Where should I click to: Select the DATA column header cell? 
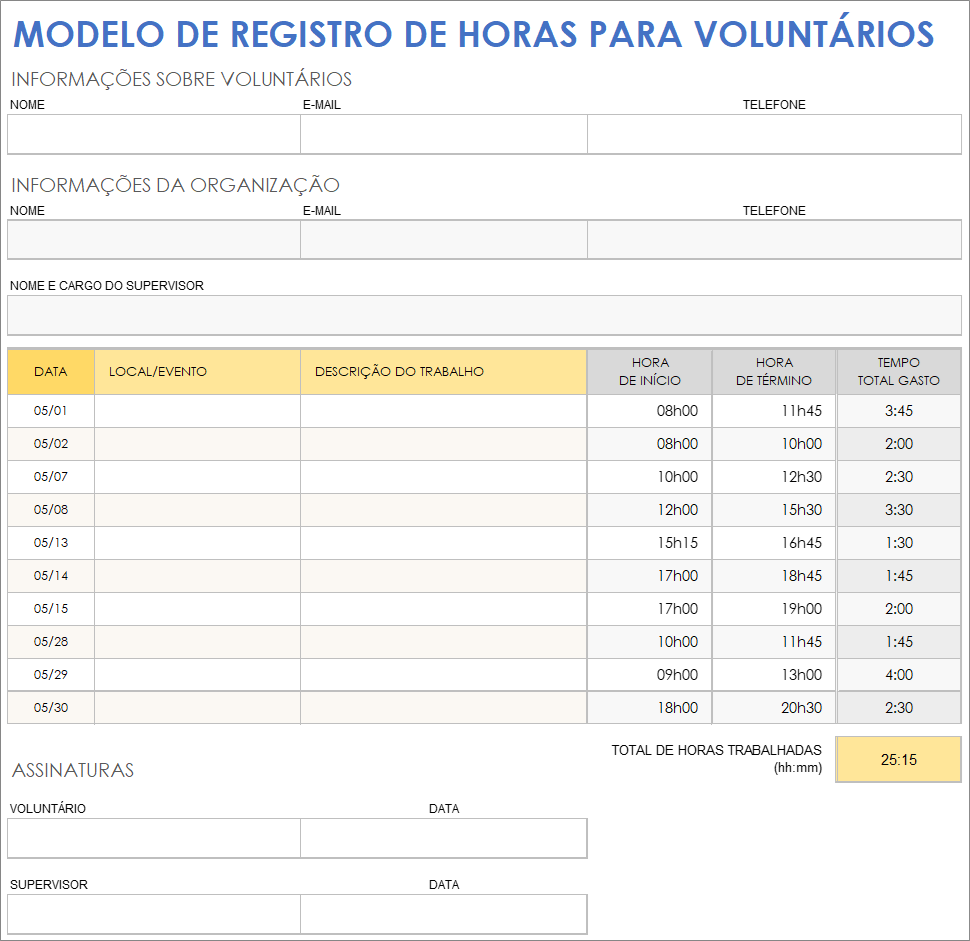(50, 371)
